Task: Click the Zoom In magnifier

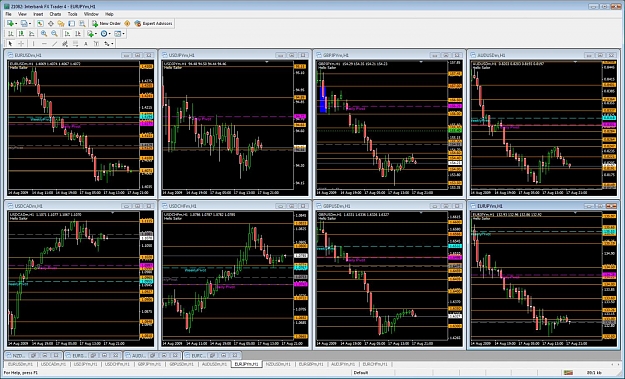Action: [x=44, y=34]
